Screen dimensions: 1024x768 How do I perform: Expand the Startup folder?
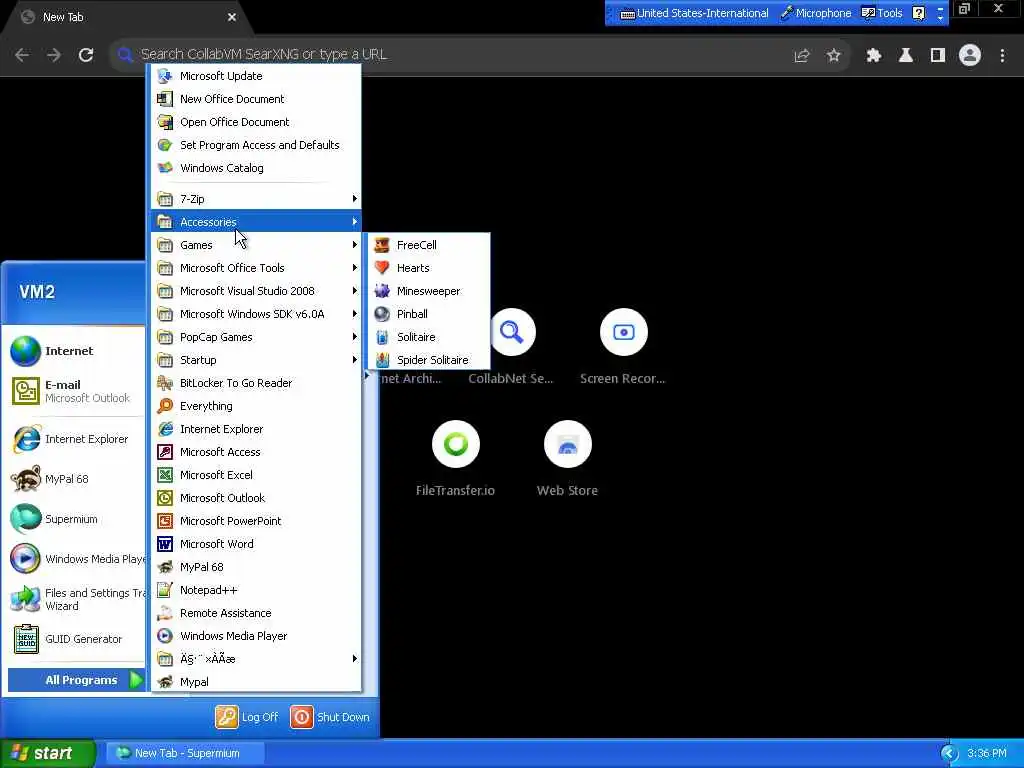(x=256, y=360)
